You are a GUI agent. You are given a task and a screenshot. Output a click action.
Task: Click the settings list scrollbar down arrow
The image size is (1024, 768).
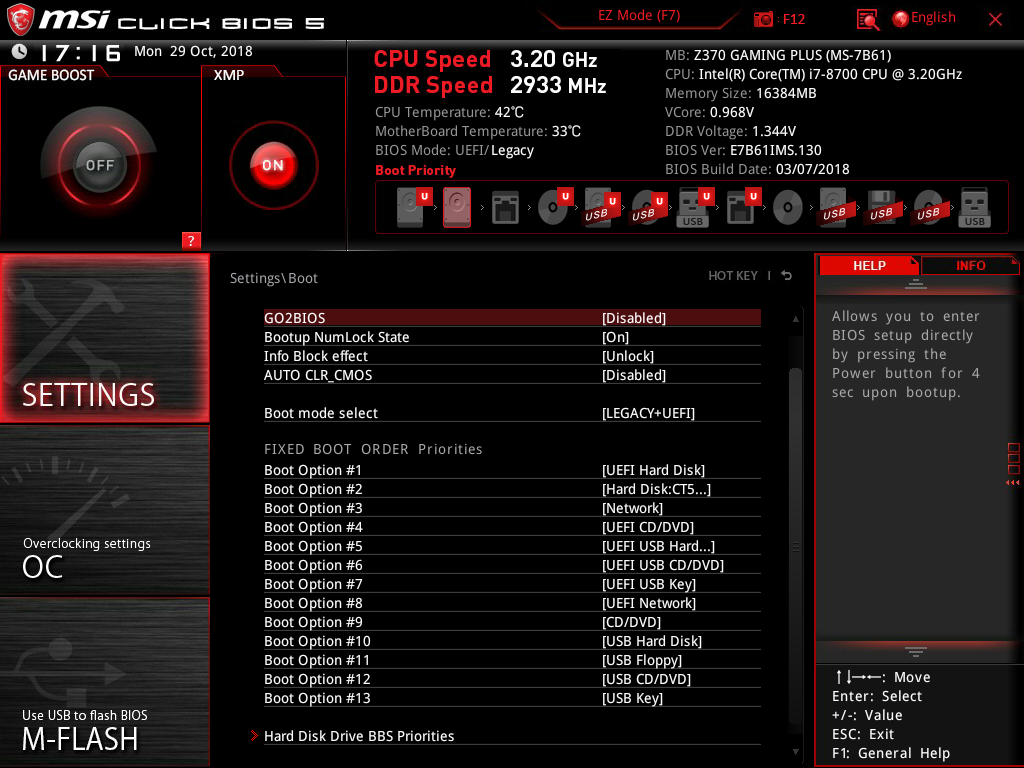point(795,752)
